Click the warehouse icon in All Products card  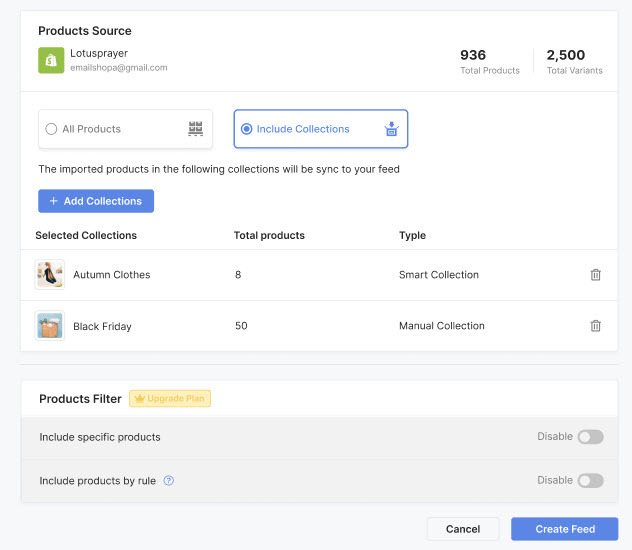coord(195,129)
